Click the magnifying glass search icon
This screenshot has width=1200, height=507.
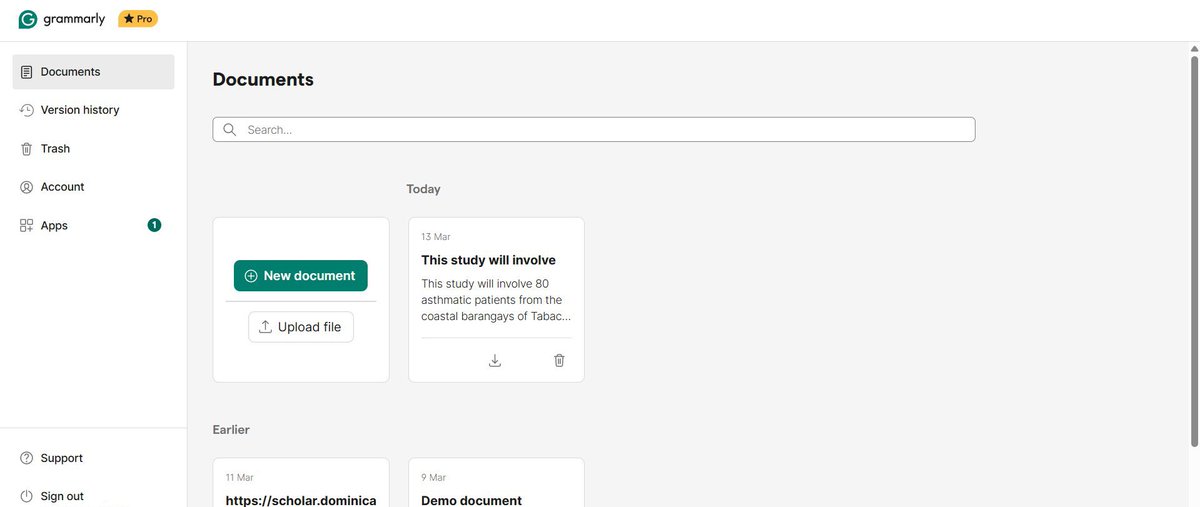tap(230, 130)
